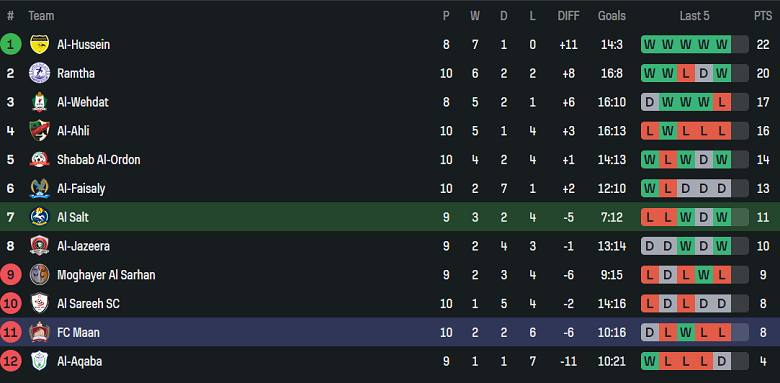Open the Al-Faisaly eagle crest

(39, 189)
